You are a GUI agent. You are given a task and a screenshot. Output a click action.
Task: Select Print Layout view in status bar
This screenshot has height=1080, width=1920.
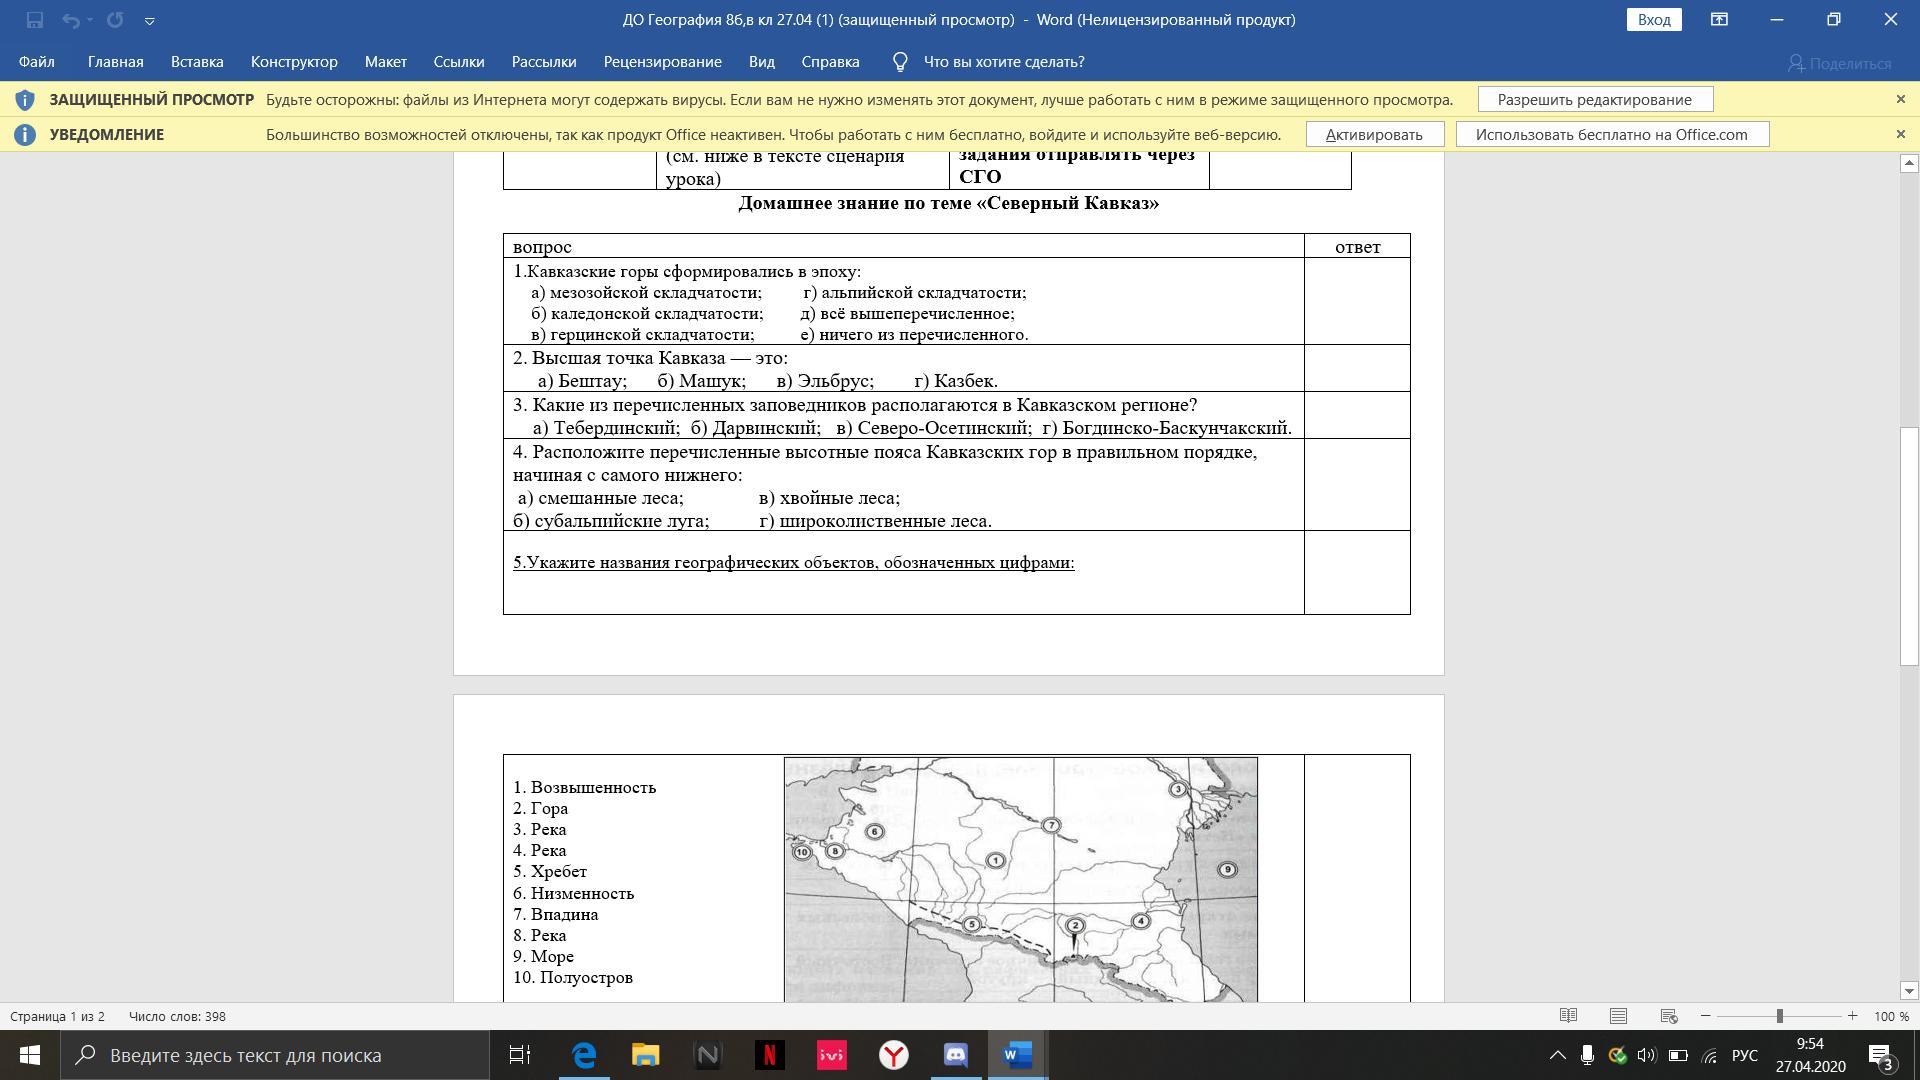point(1618,1016)
